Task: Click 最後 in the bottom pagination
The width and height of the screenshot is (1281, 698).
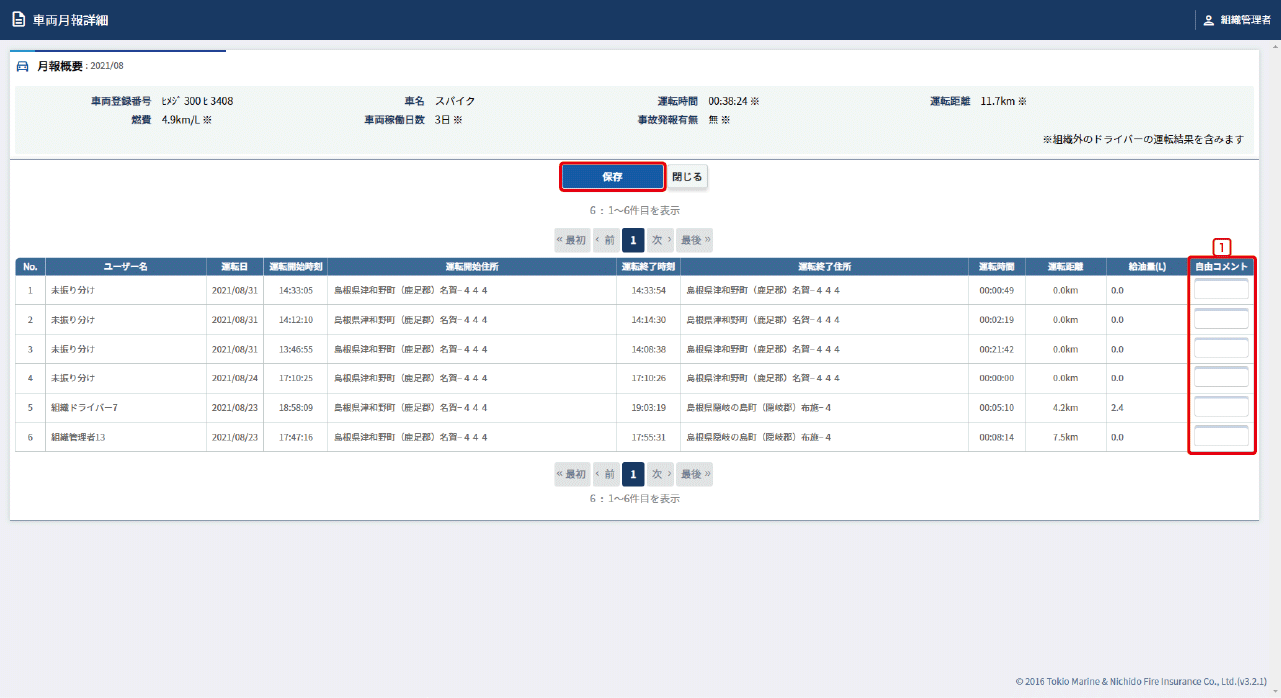Action: [x=694, y=474]
